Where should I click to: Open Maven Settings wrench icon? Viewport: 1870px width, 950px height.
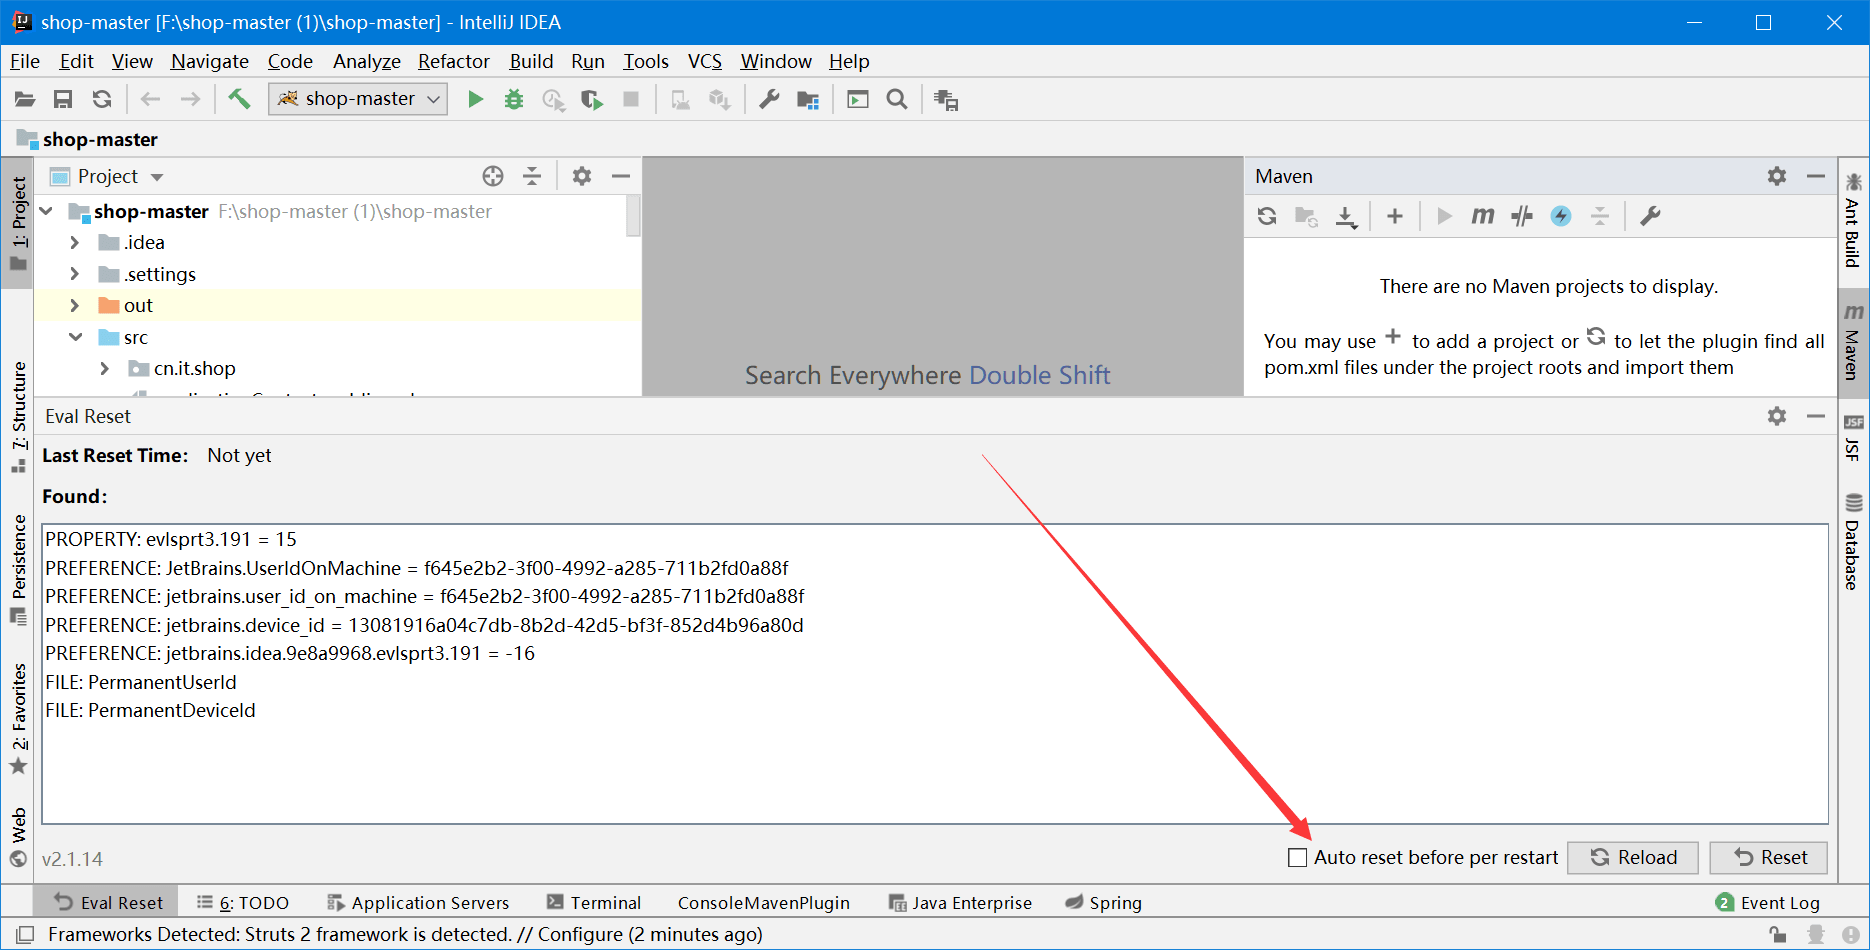pyautogui.click(x=1651, y=216)
